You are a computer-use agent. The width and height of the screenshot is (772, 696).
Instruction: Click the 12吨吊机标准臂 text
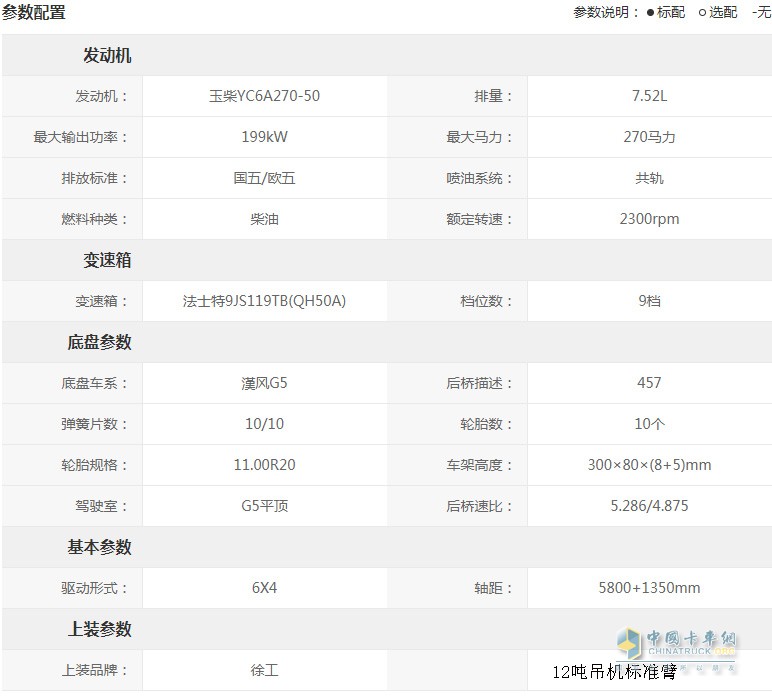click(614, 672)
